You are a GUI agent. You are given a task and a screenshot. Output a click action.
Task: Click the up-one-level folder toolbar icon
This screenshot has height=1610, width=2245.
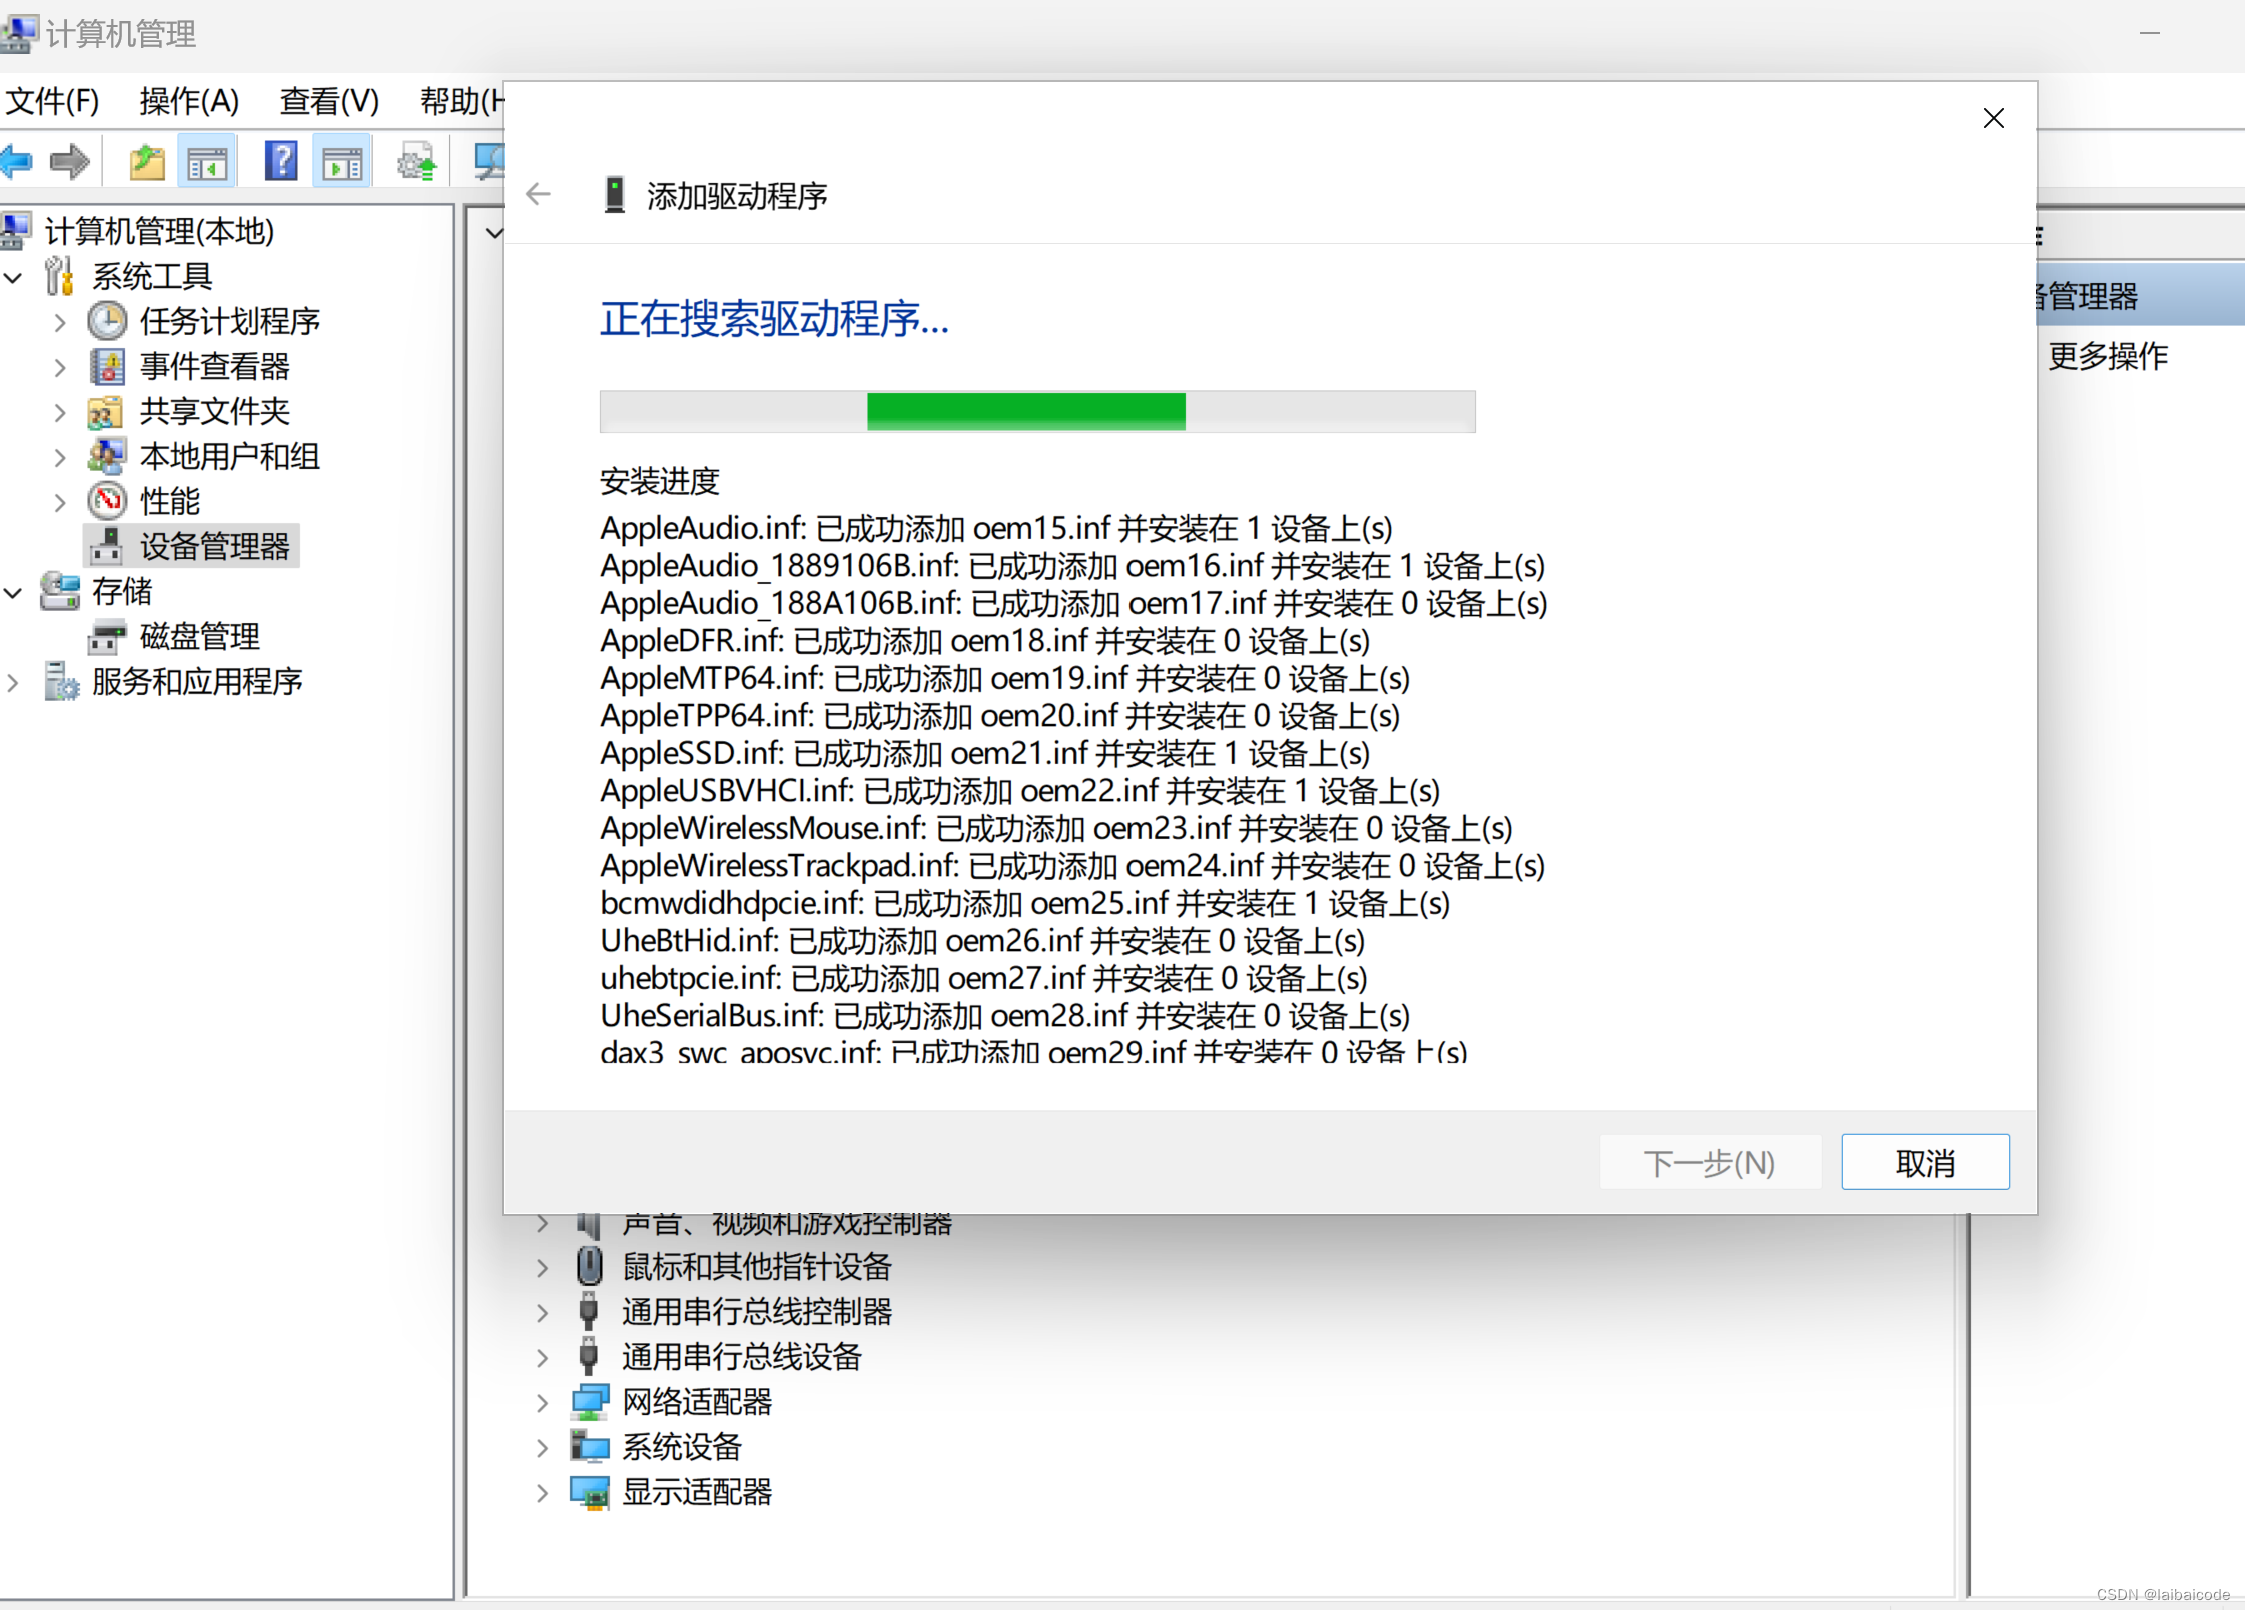147,161
